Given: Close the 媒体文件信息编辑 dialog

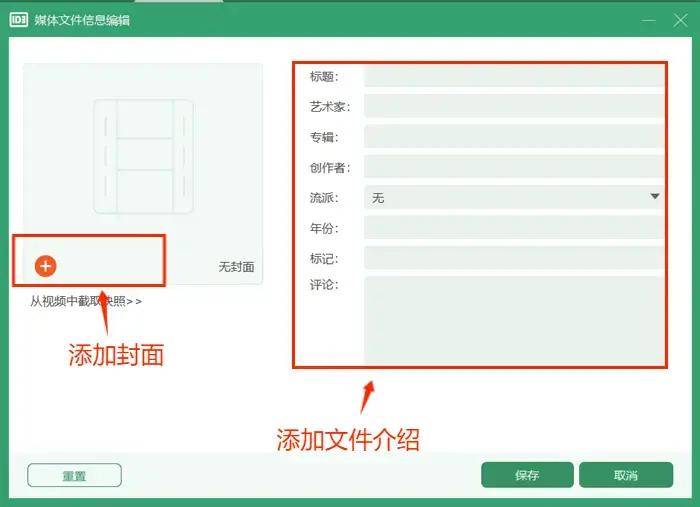Looking at the screenshot, I should 680,20.
